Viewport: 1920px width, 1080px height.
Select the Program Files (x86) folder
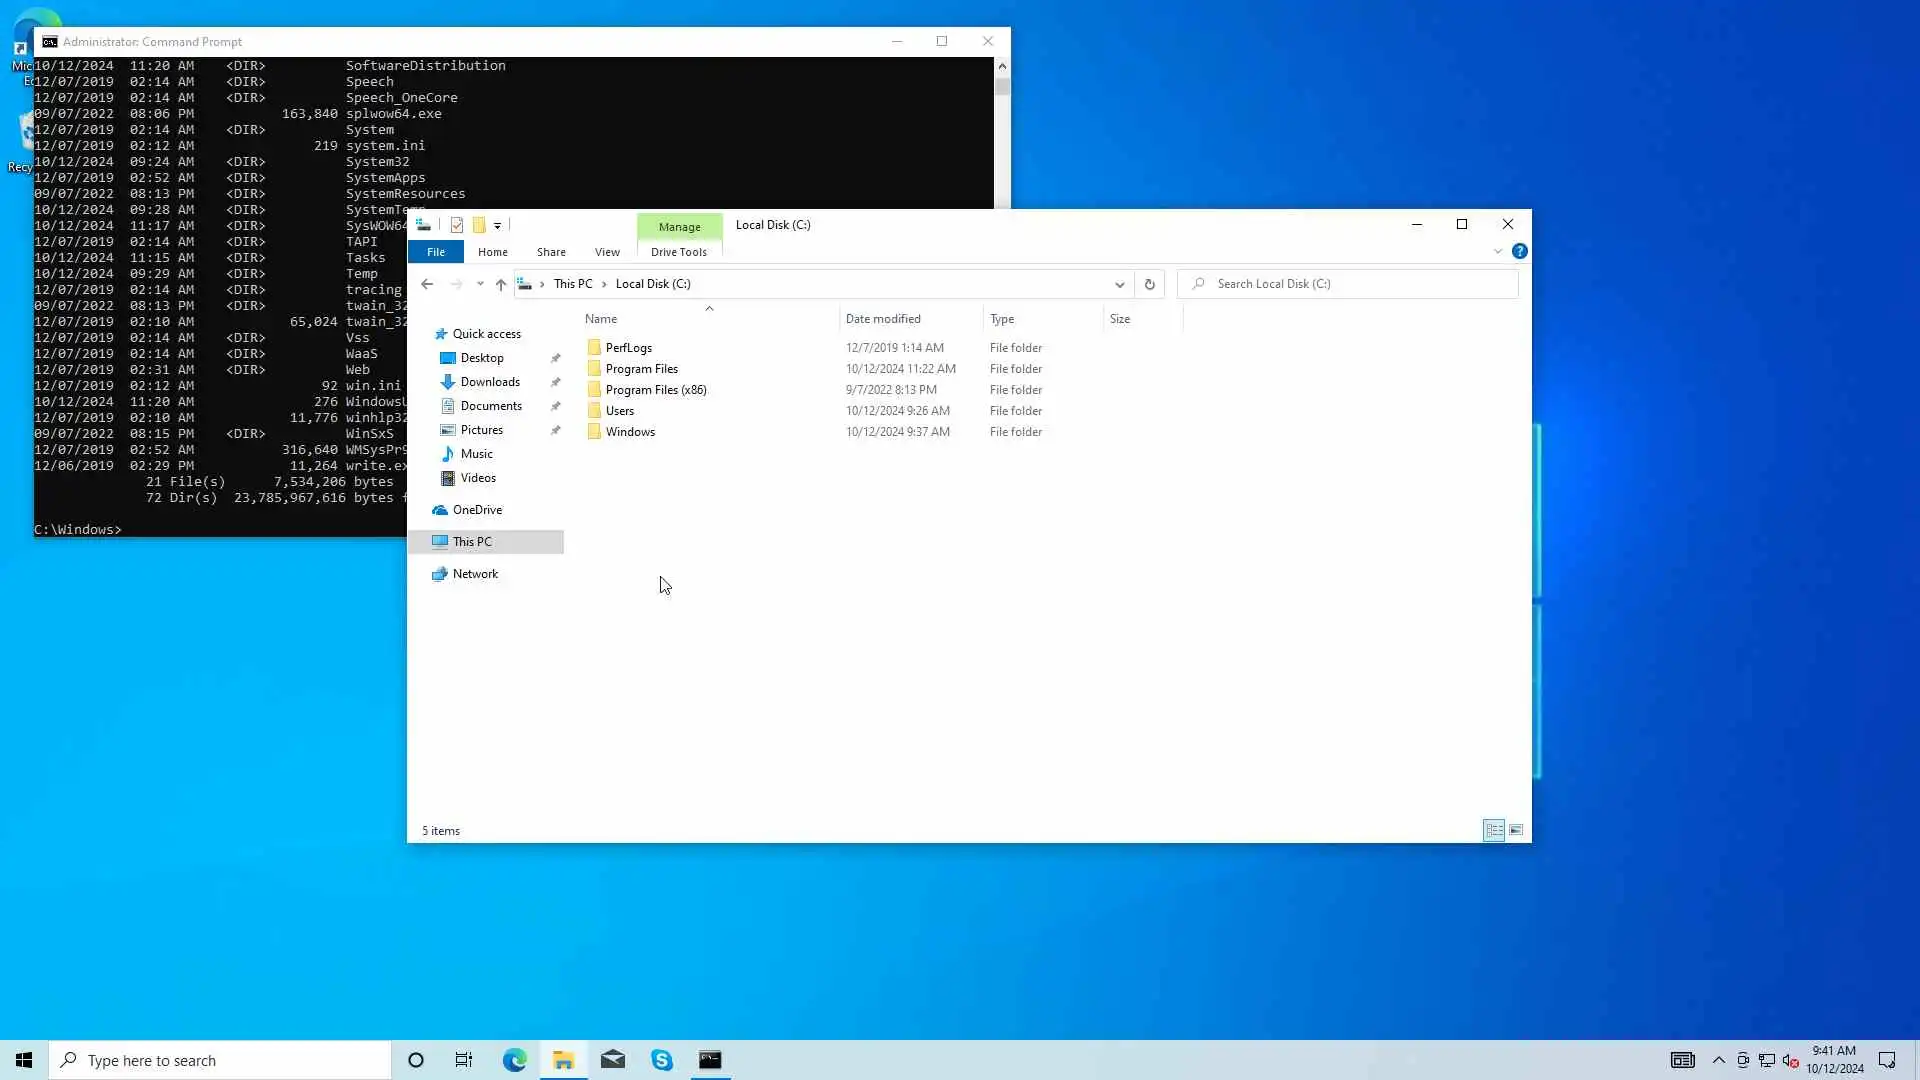(656, 390)
